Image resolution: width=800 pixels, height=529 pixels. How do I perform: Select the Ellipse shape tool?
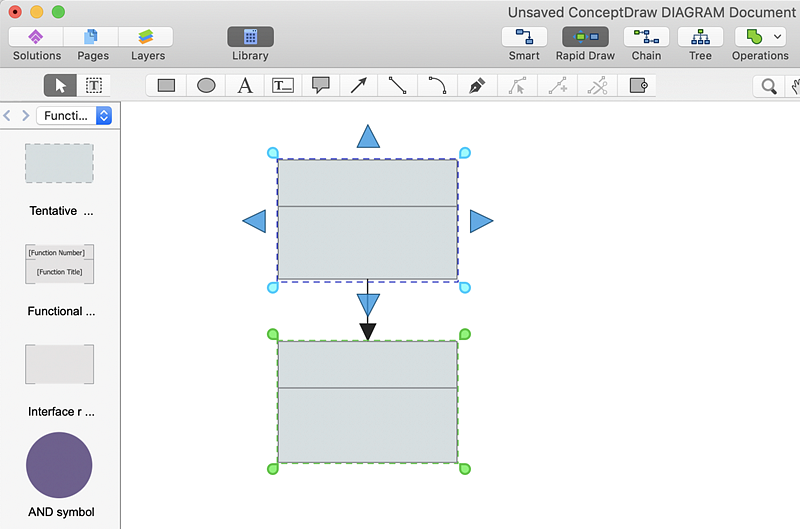tap(206, 85)
